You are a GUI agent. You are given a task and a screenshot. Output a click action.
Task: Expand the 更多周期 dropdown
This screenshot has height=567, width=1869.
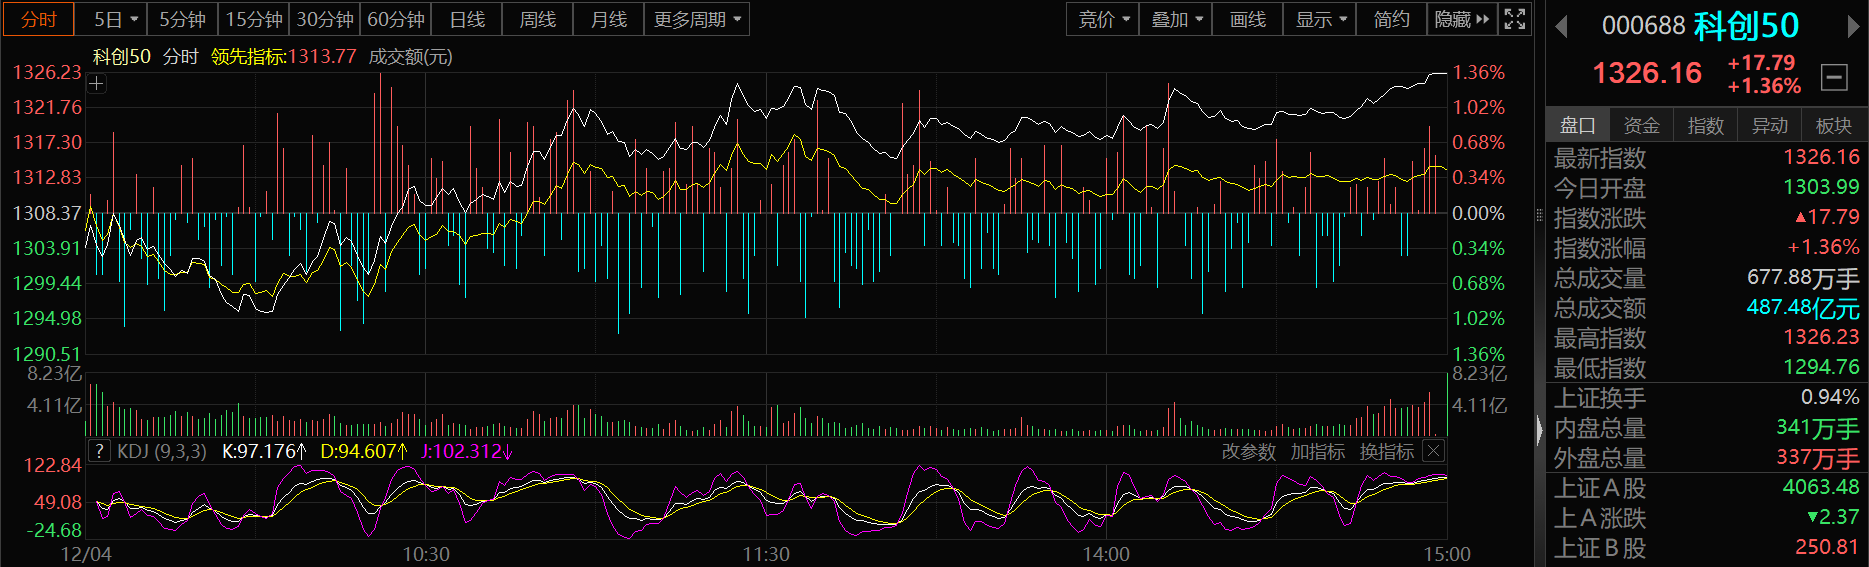click(x=697, y=19)
